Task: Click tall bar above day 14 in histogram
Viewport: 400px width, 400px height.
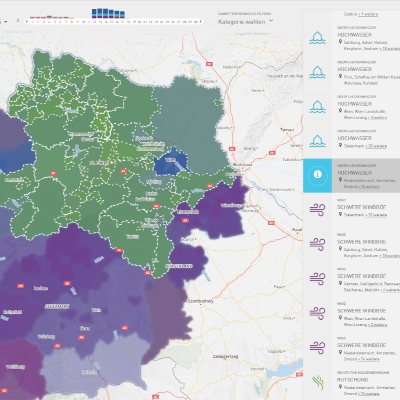Action: point(106,13)
